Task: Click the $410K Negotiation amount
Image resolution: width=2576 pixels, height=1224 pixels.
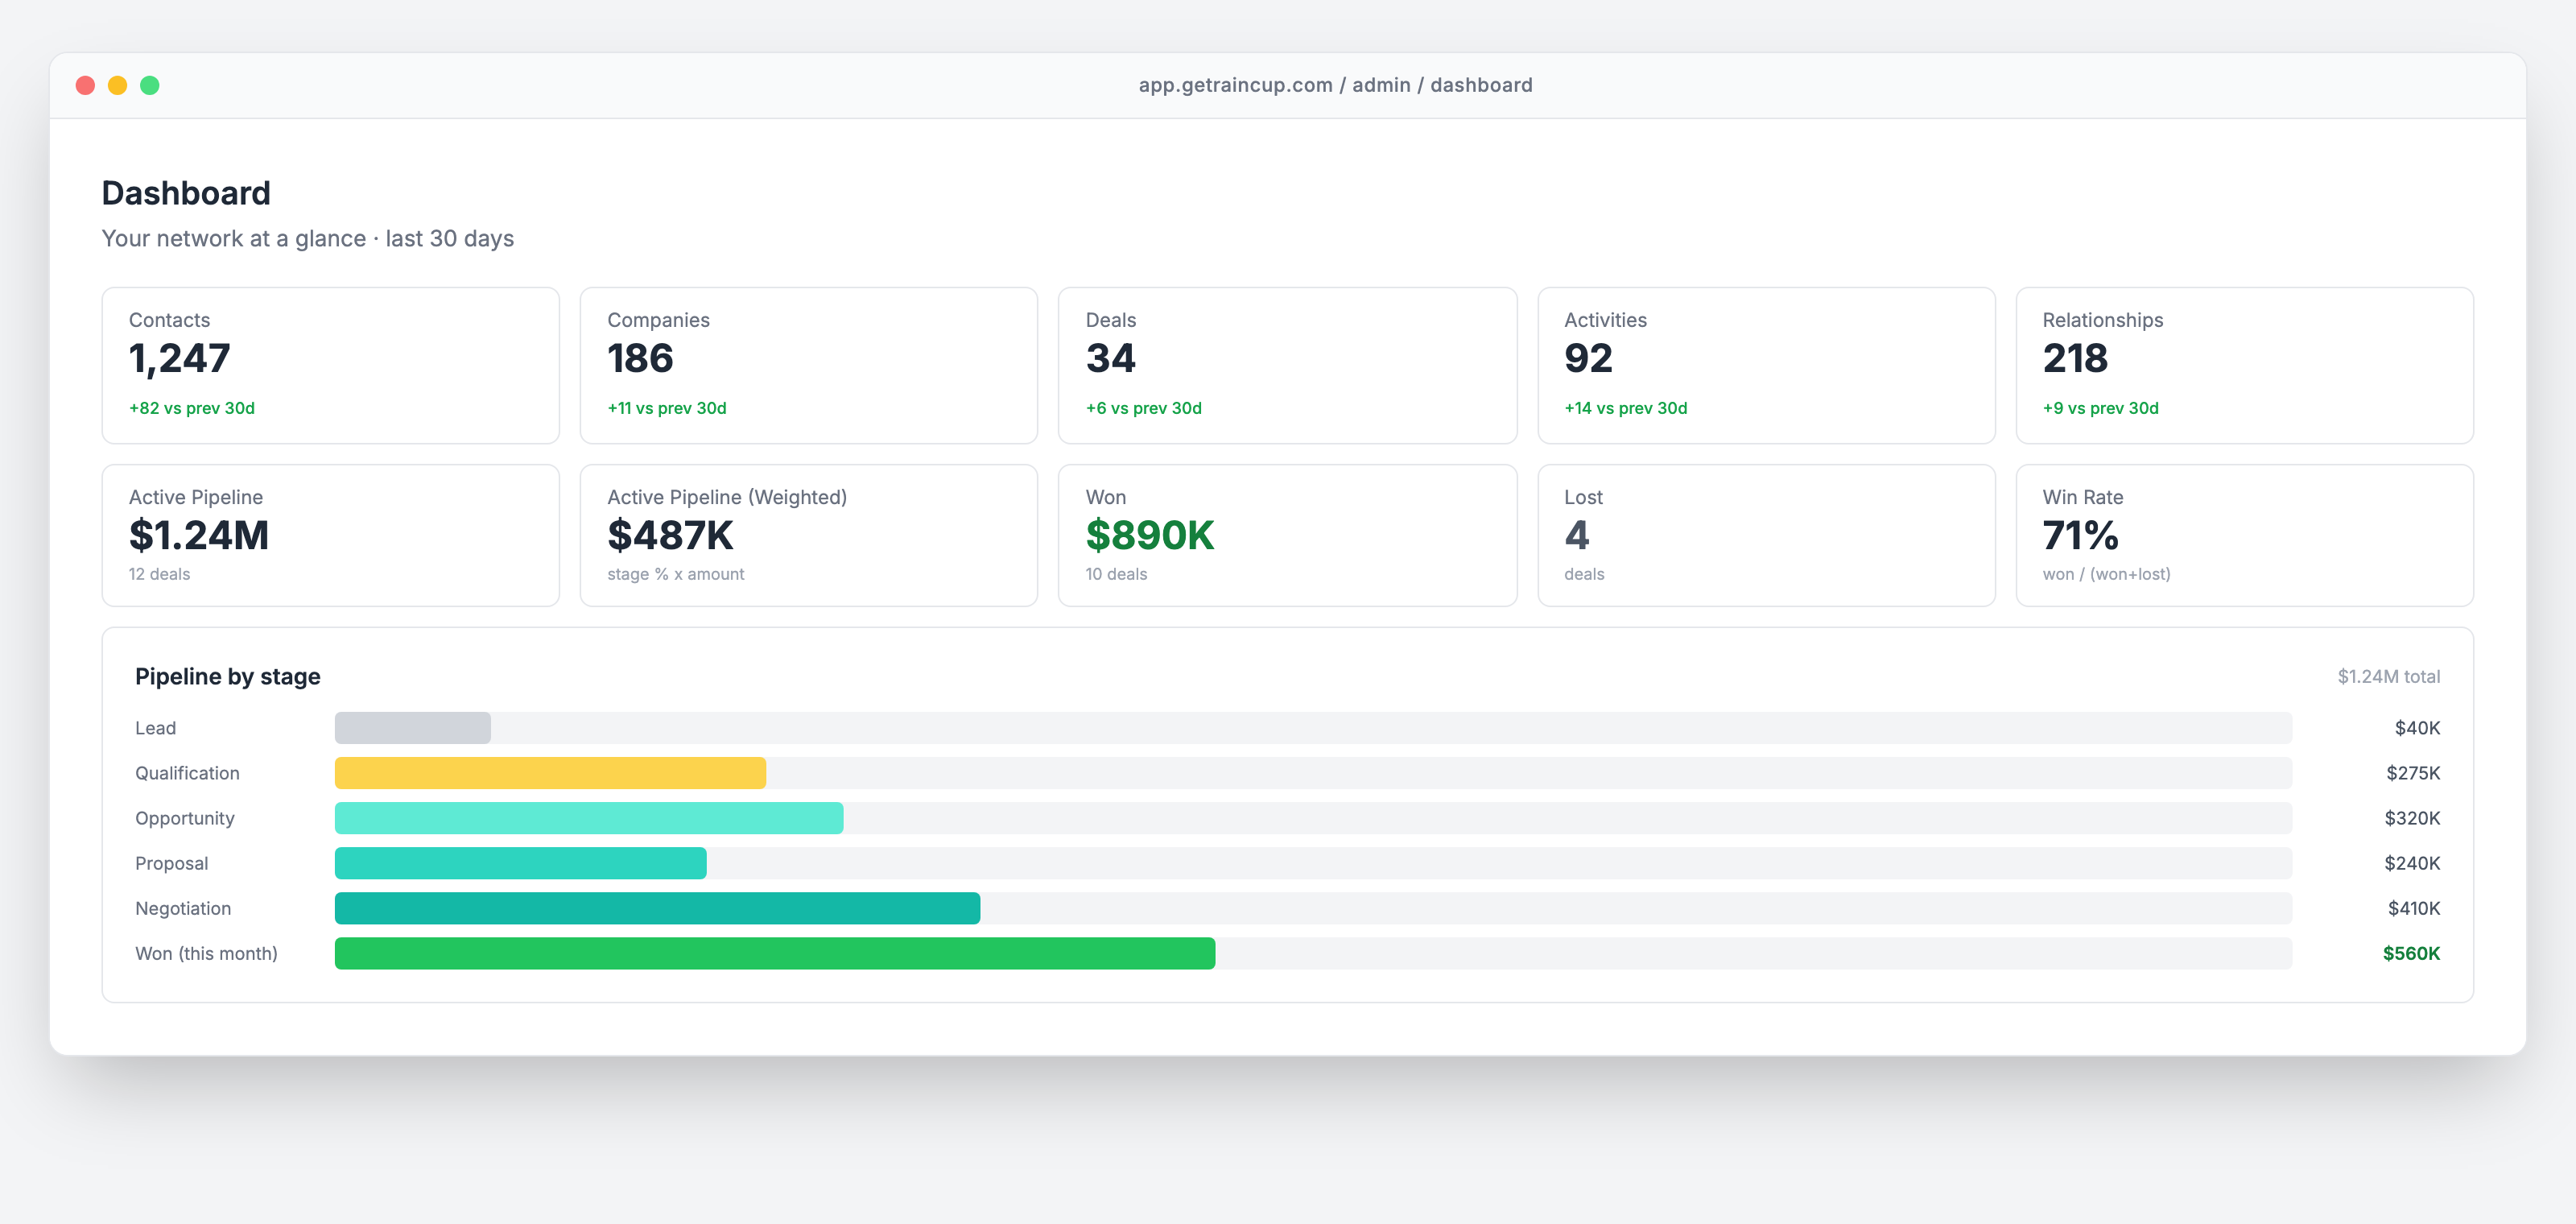Action: tap(2414, 908)
